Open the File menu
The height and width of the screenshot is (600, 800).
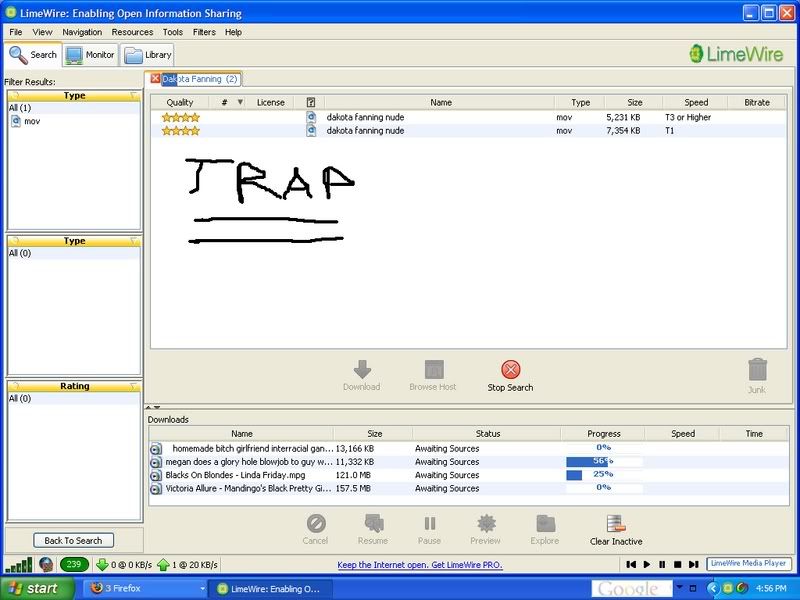(16, 32)
